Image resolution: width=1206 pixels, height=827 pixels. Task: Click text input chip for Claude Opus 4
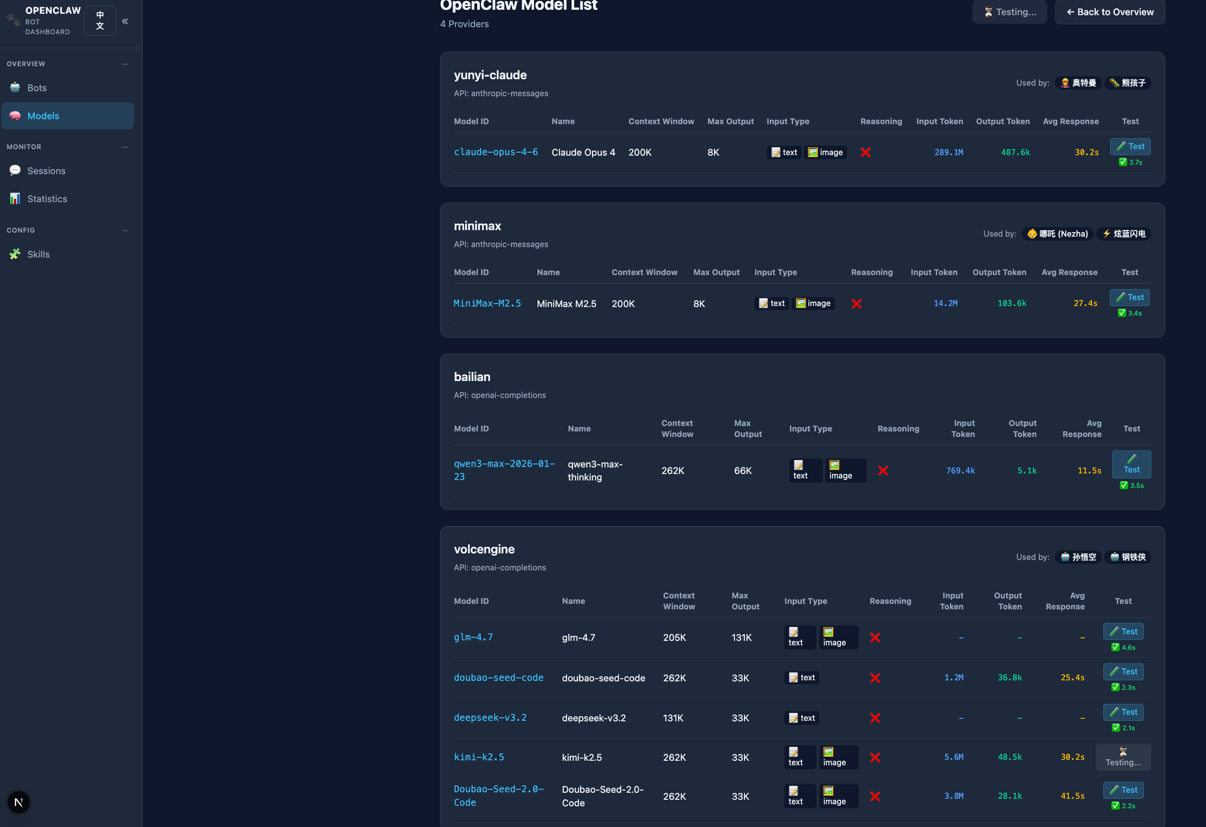click(784, 152)
